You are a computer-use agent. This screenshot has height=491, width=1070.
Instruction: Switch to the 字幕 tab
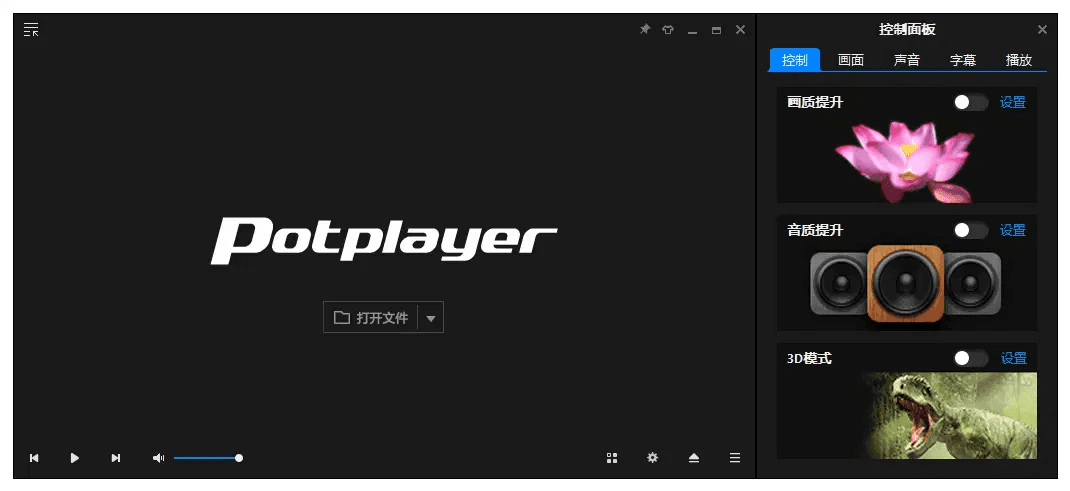963,60
